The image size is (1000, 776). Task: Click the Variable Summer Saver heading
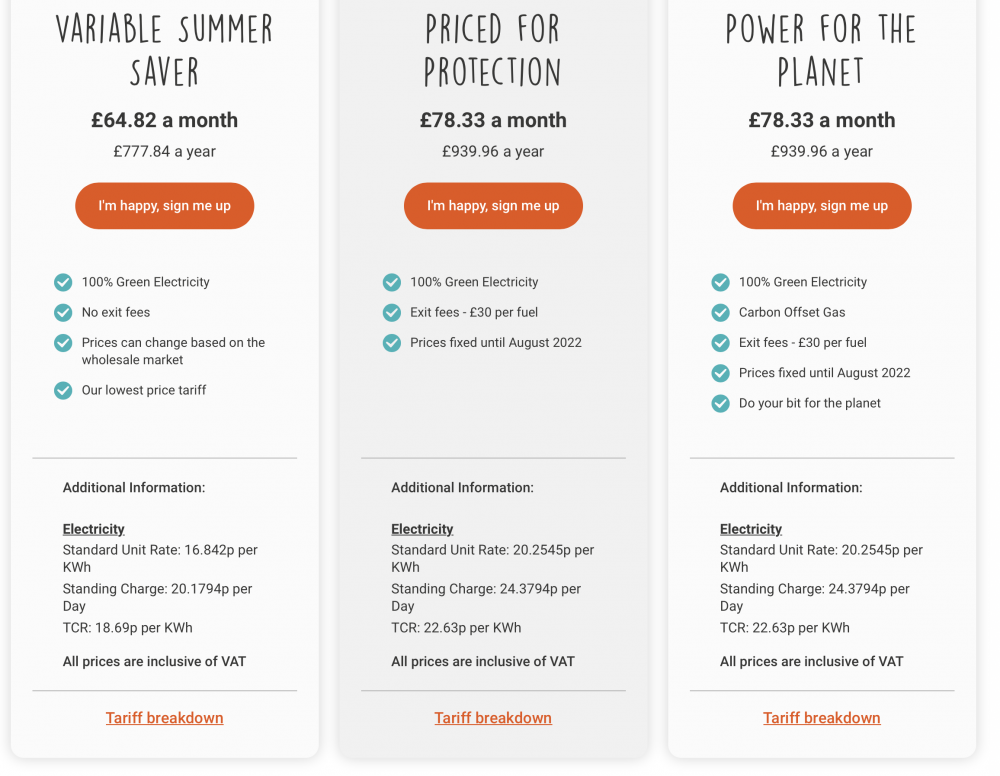pos(165,50)
